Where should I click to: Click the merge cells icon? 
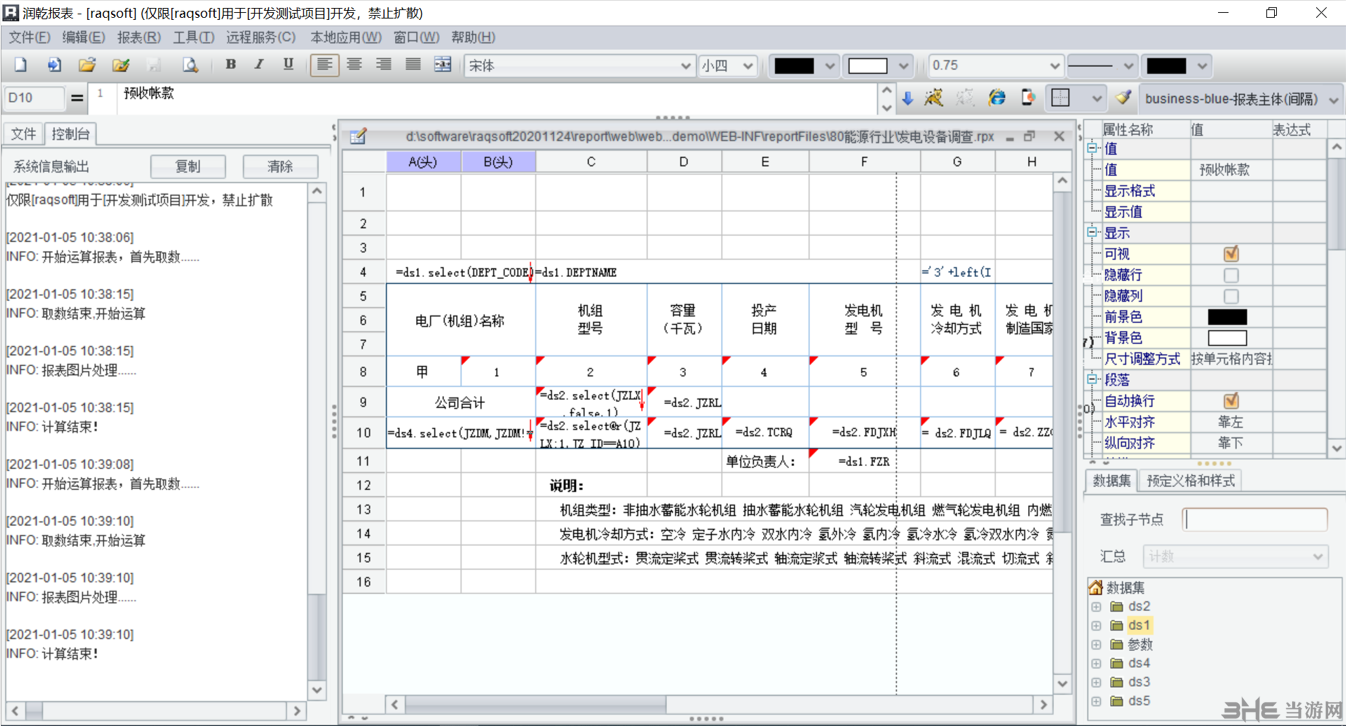tap(442, 65)
